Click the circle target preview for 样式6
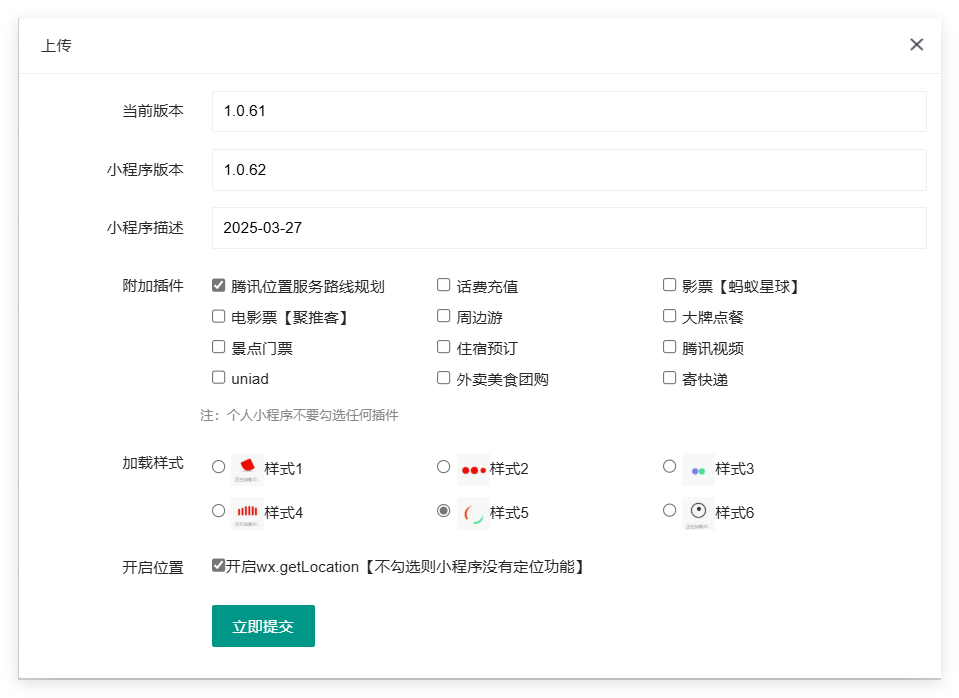 (x=698, y=513)
